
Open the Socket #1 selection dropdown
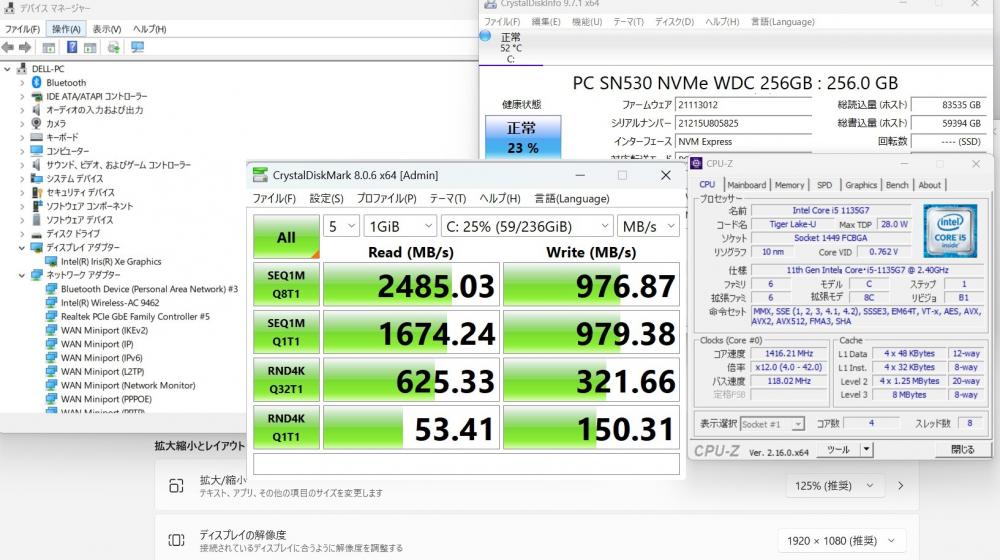pyautogui.click(x=772, y=424)
